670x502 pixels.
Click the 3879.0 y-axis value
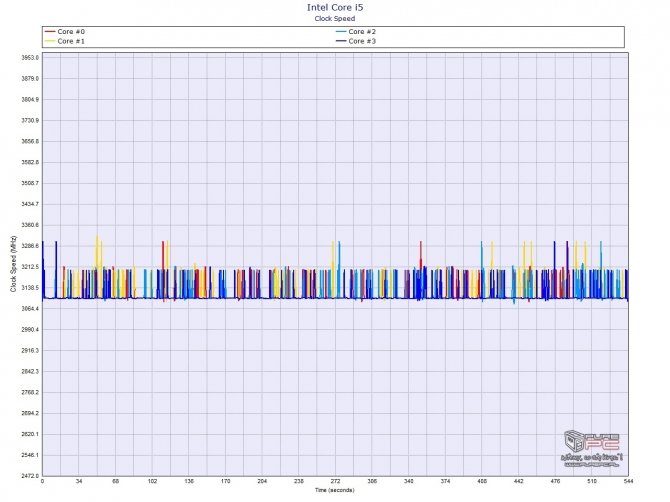tap(30, 79)
